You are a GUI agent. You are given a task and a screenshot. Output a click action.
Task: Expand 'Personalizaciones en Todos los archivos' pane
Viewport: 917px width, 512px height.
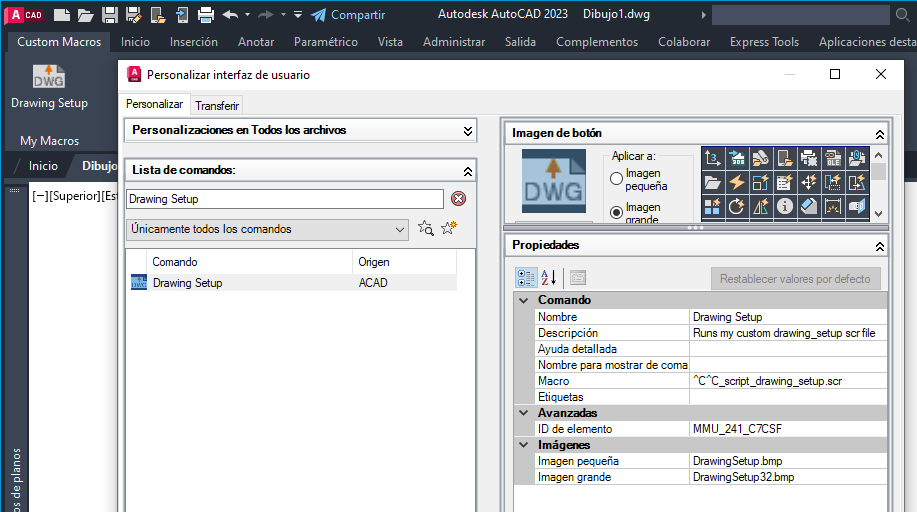(468, 130)
